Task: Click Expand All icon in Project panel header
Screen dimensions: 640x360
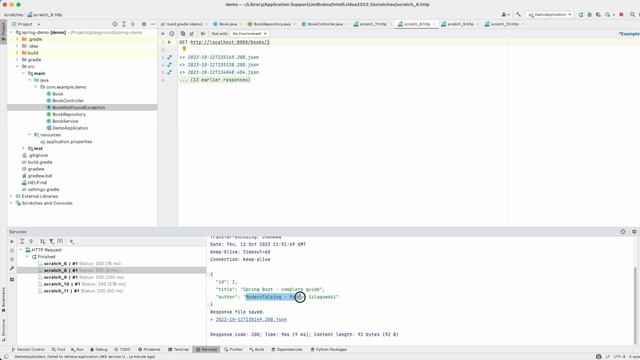Action: pos(124,24)
